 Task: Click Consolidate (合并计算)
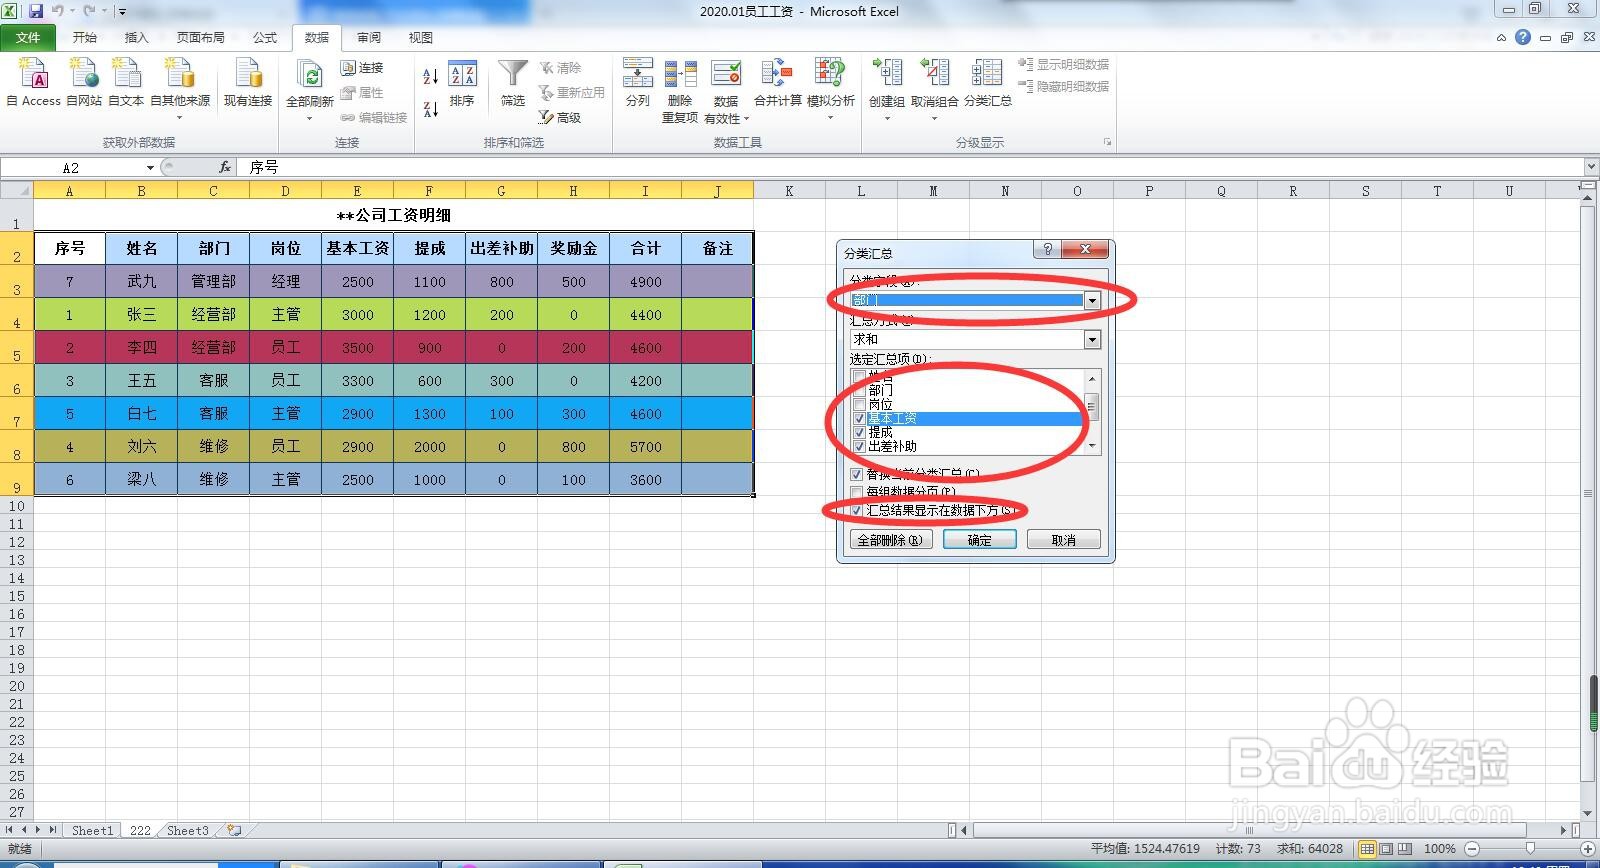777,82
